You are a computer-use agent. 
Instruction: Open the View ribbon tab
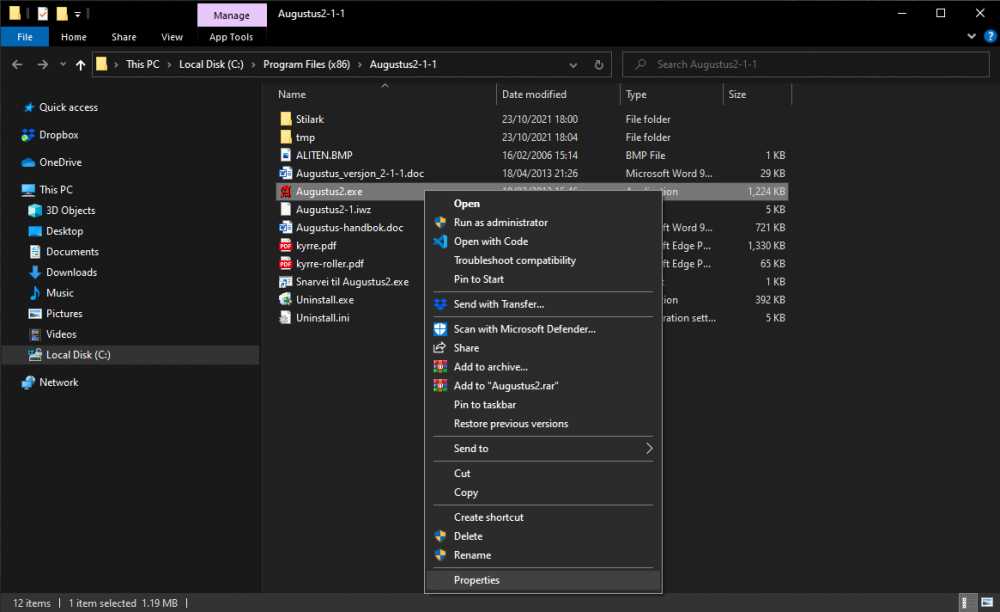[172, 37]
